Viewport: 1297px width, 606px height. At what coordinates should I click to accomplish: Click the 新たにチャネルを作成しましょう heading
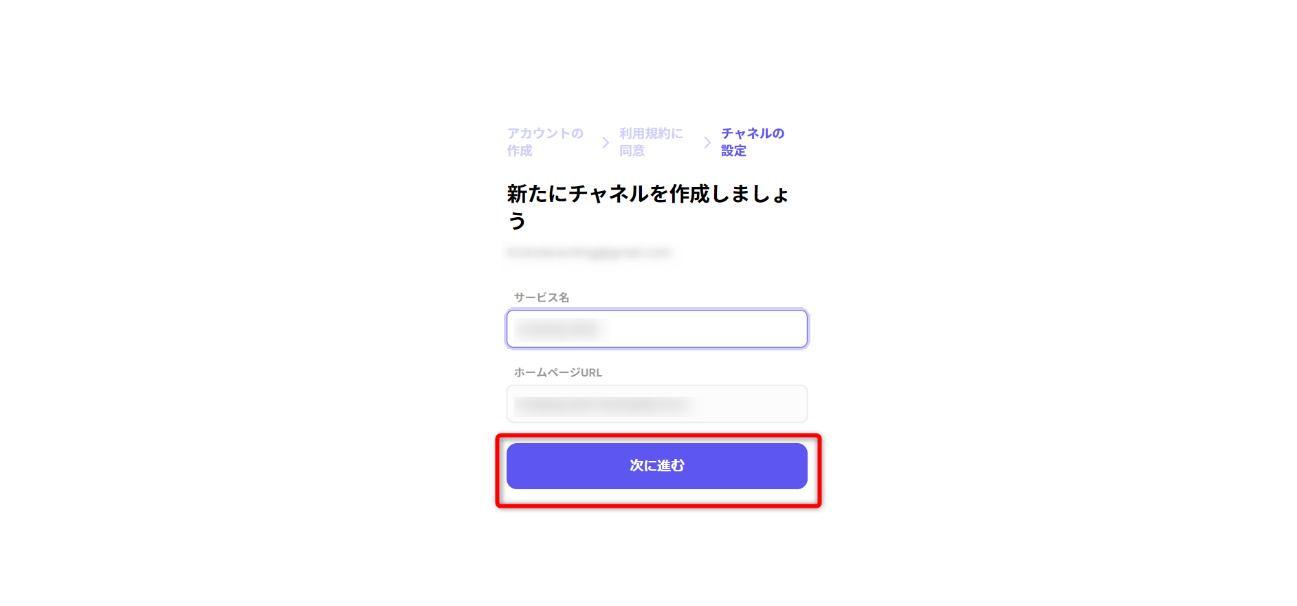pos(648,206)
